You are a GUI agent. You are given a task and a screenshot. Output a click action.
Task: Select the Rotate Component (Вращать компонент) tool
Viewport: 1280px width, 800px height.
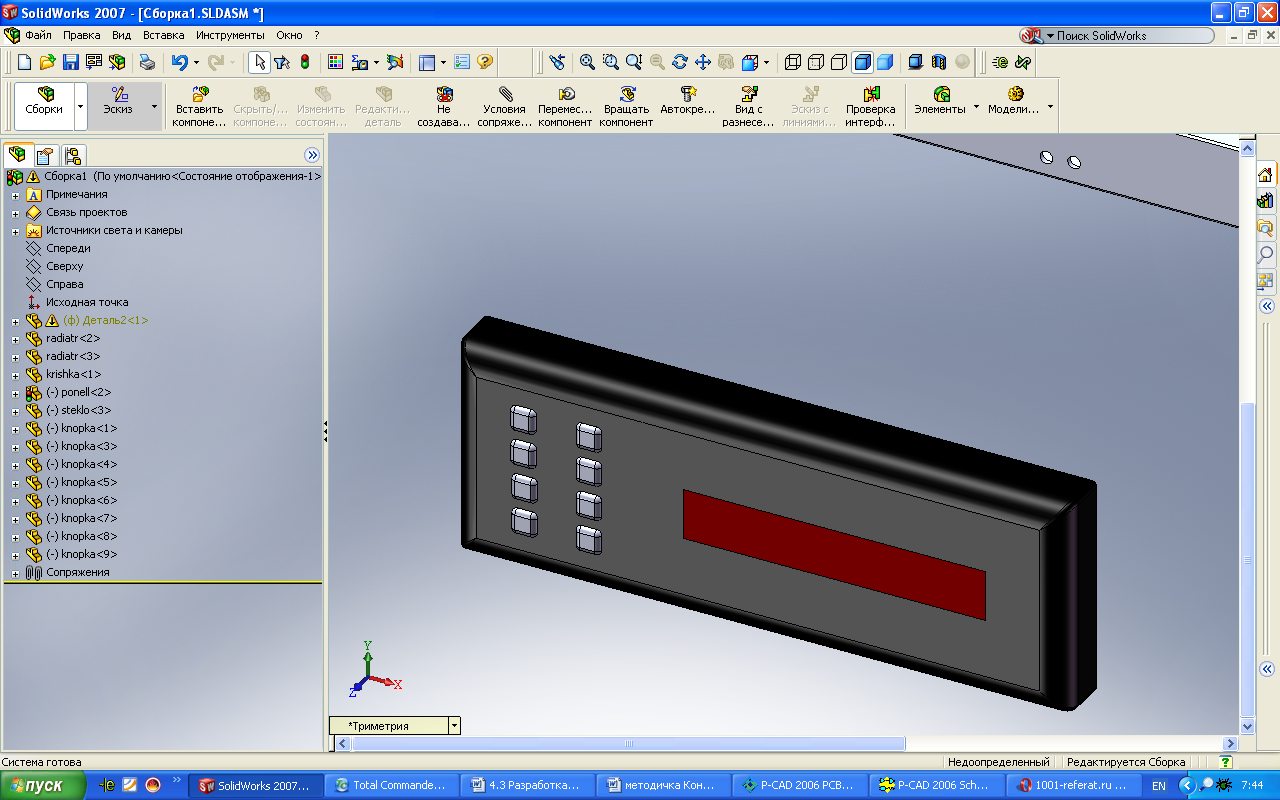point(626,106)
